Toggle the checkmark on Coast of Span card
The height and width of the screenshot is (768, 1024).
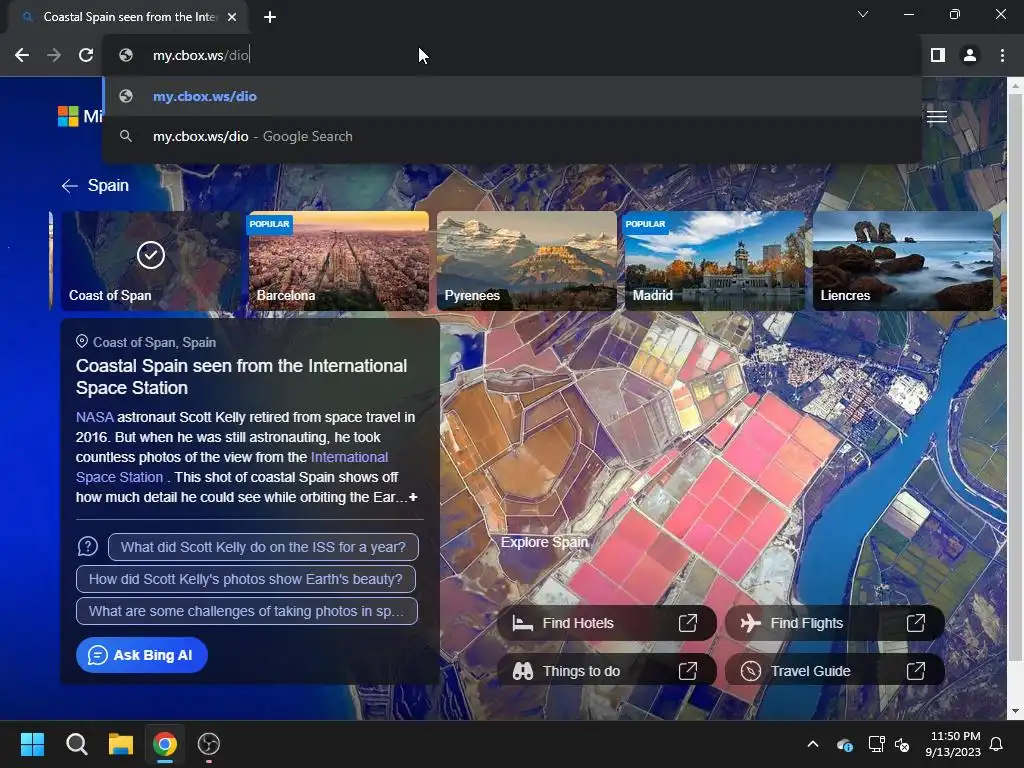click(151, 255)
